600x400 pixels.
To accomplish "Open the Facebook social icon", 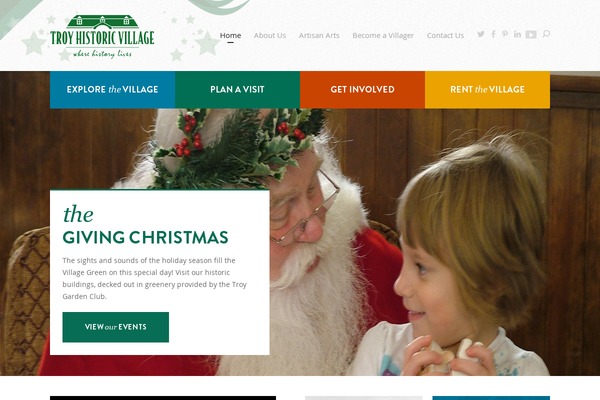I will (494, 34).
